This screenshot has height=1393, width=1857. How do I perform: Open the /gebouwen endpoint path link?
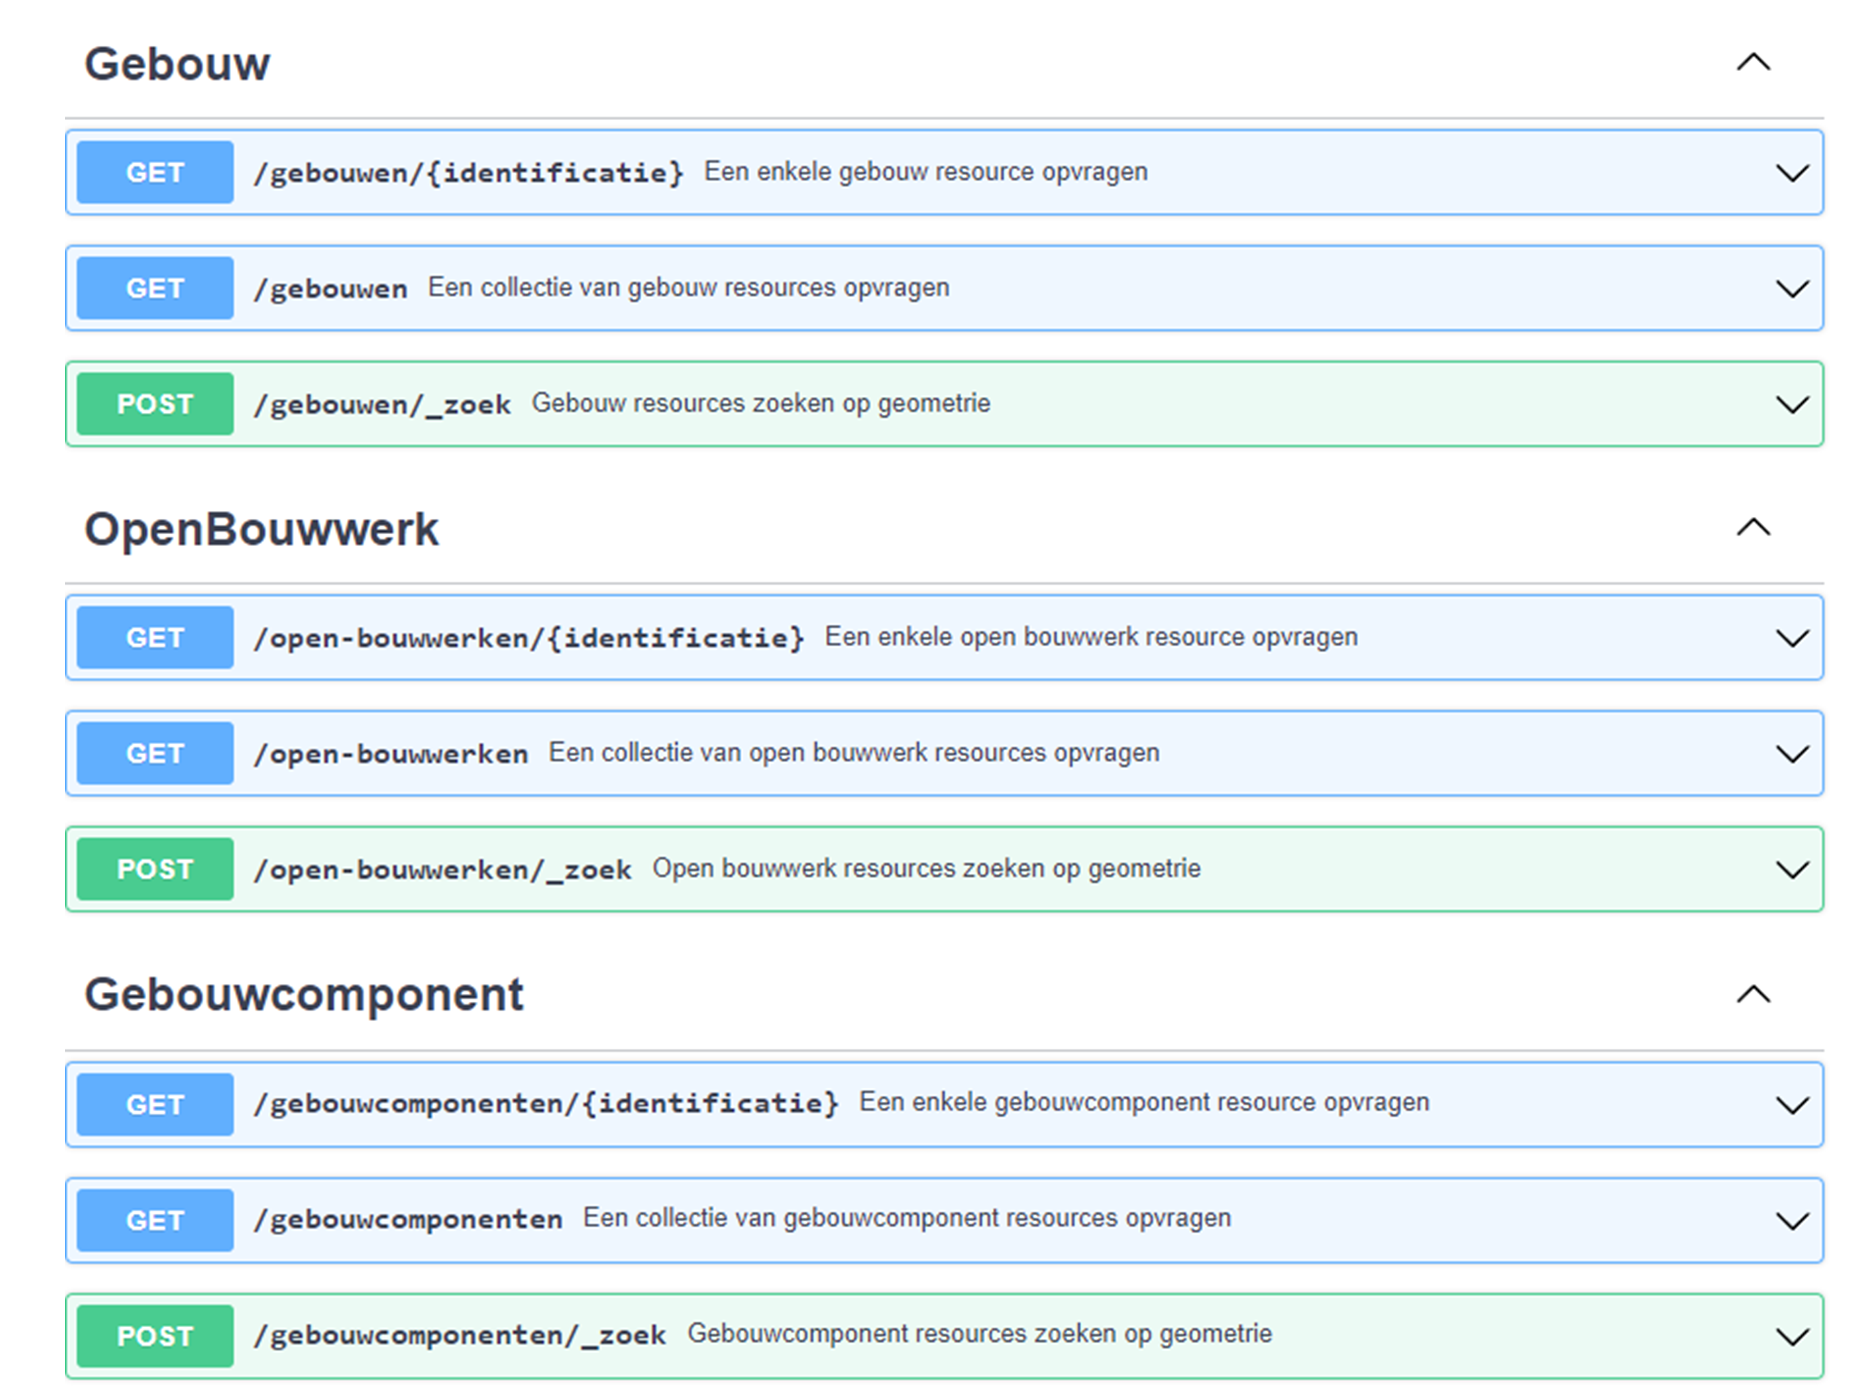tap(330, 287)
